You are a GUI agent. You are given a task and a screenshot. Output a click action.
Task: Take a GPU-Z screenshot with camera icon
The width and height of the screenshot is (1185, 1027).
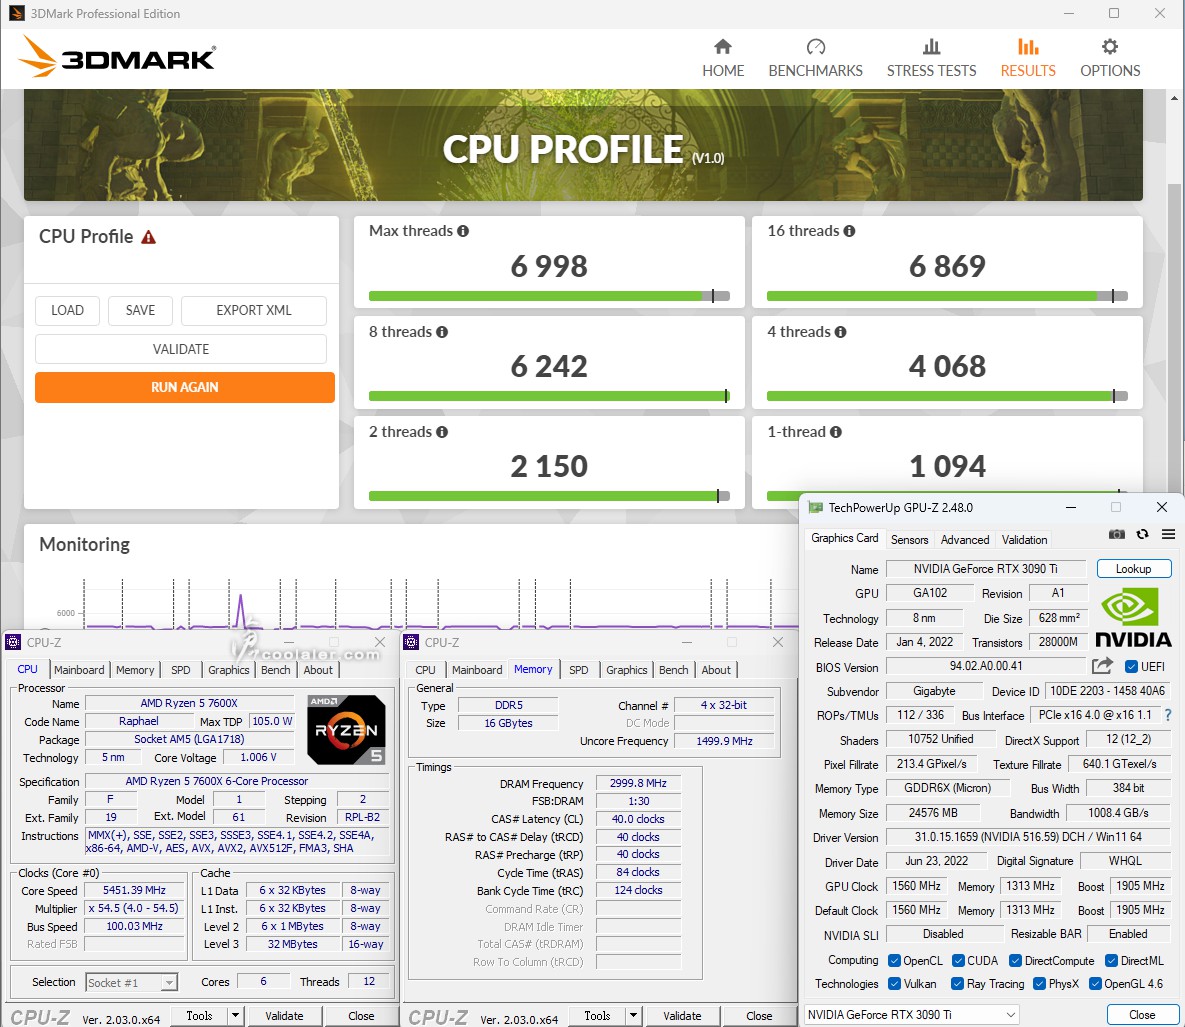(x=1116, y=534)
